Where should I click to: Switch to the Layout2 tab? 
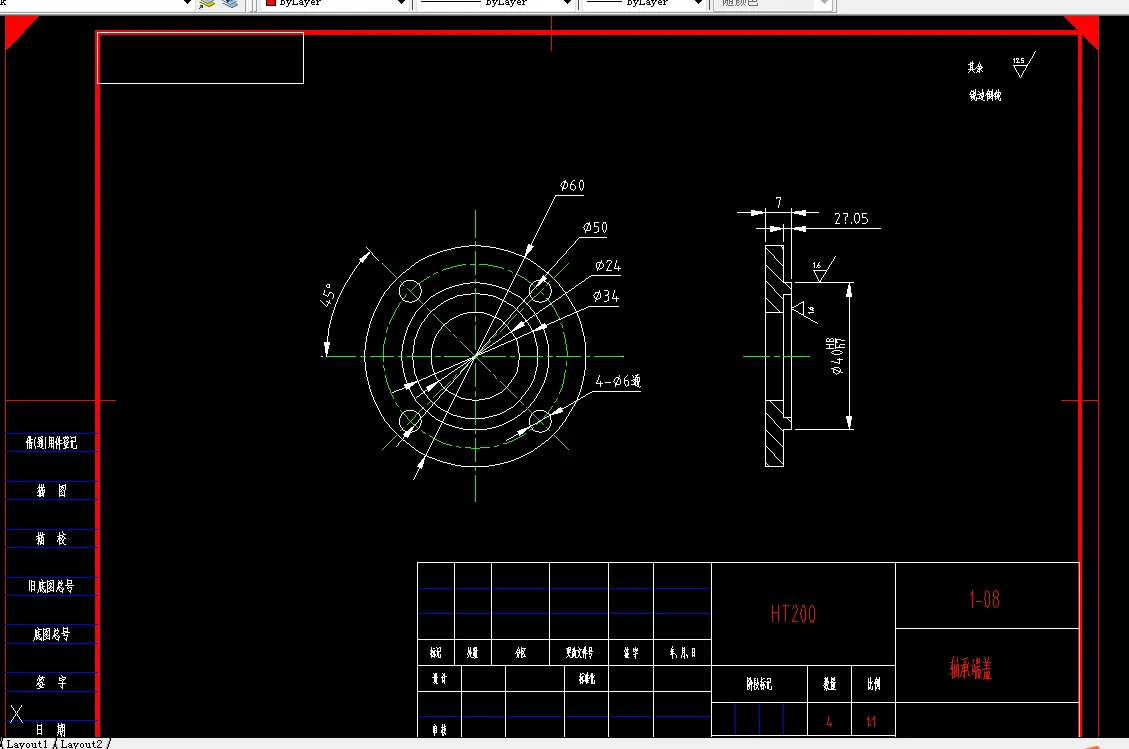click(81, 743)
